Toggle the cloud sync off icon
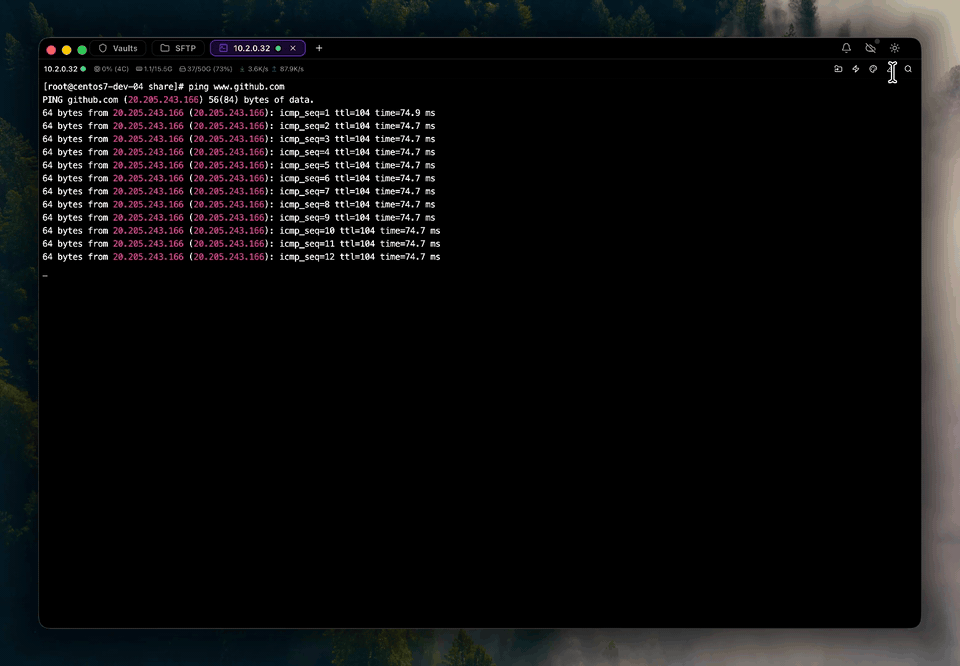The image size is (960, 666). 870,48
